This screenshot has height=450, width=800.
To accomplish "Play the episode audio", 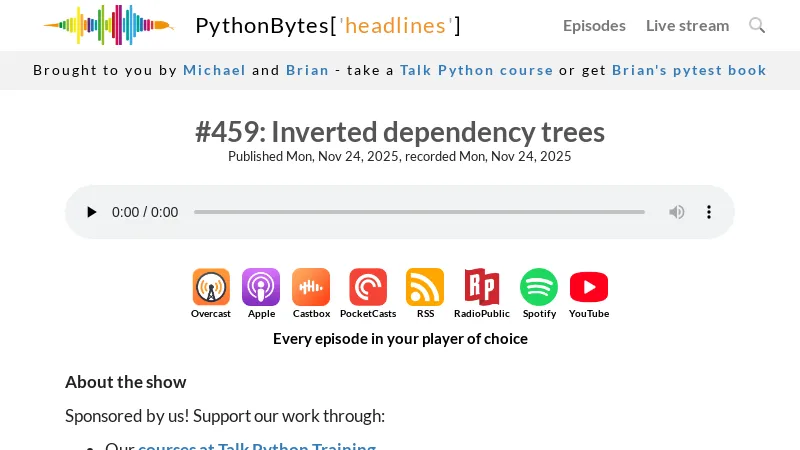I will 92,212.
